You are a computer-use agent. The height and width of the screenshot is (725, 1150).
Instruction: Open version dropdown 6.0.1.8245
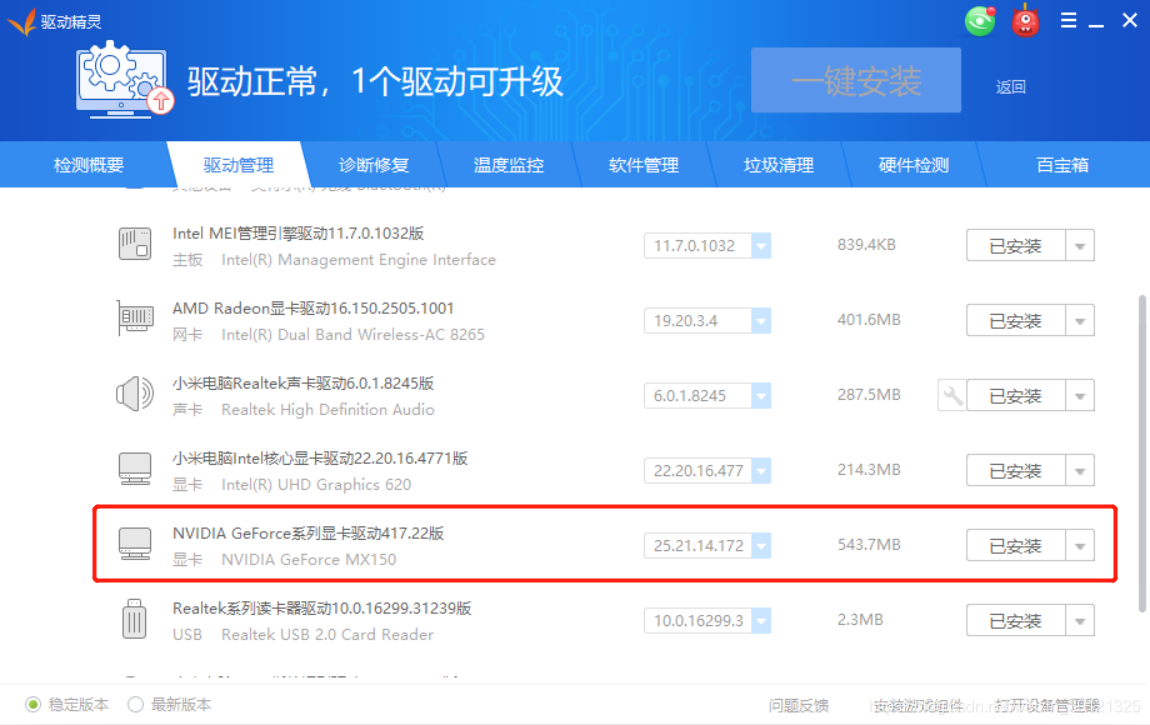click(x=761, y=396)
